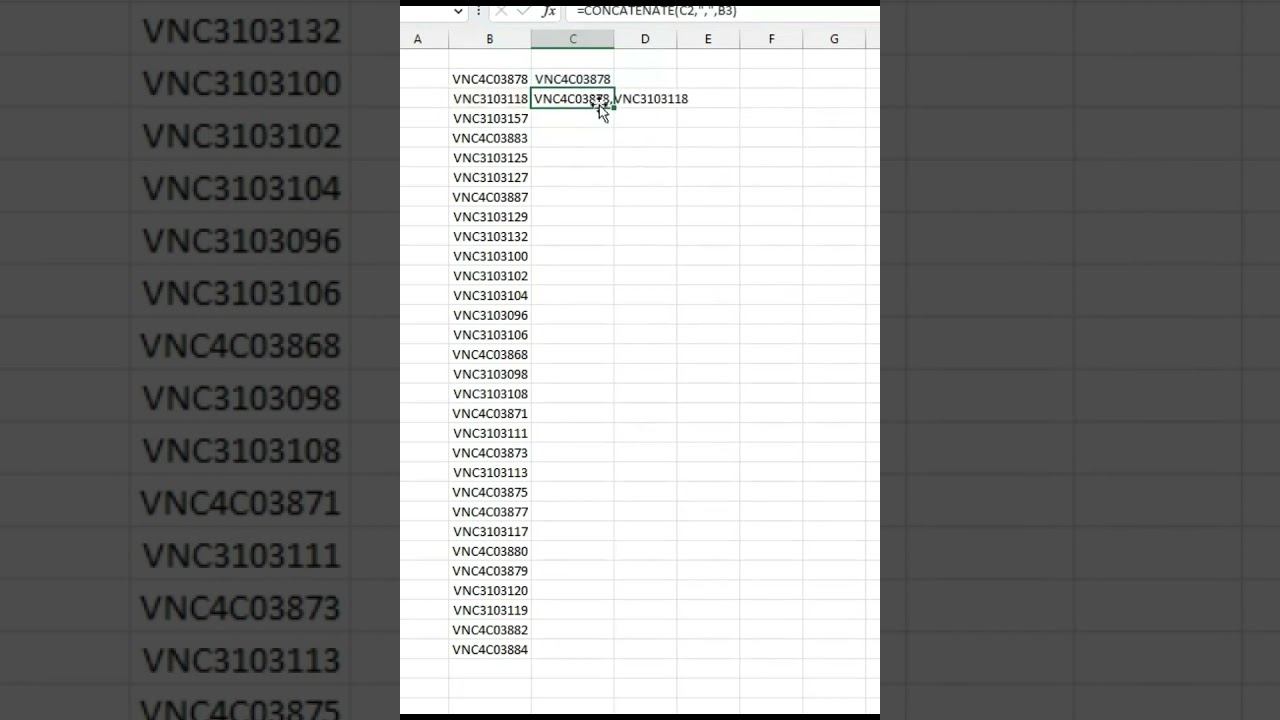Viewport: 1280px width, 720px height.
Task: Select cell VNC3103108
Action: pyautogui.click(x=490, y=394)
